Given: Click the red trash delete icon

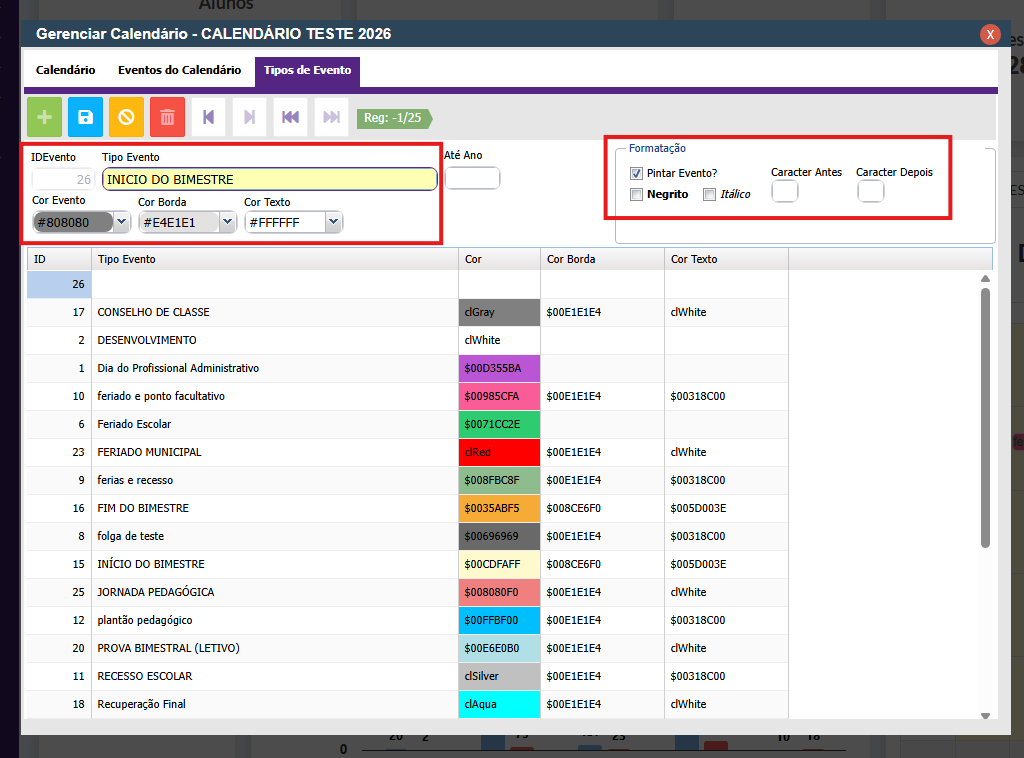Looking at the screenshot, I should pos(167,117).
